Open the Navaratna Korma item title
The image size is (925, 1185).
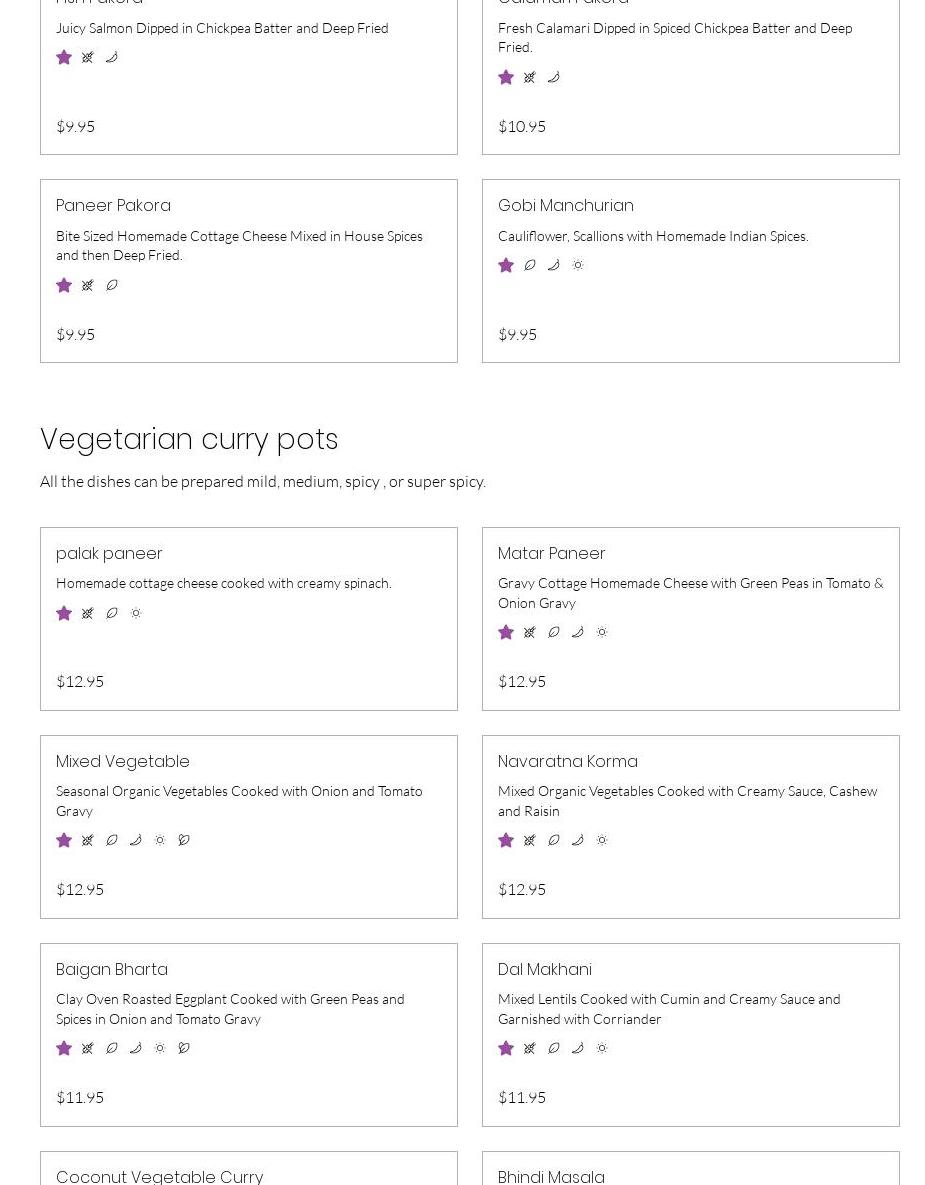pos(567,761)
